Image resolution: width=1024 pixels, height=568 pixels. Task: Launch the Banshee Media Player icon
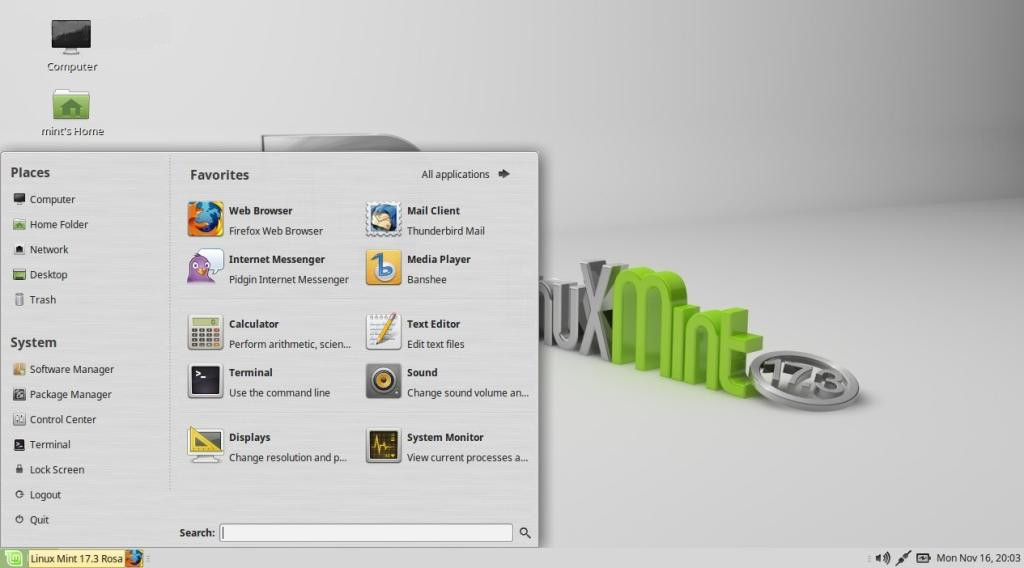click(383, 267)
